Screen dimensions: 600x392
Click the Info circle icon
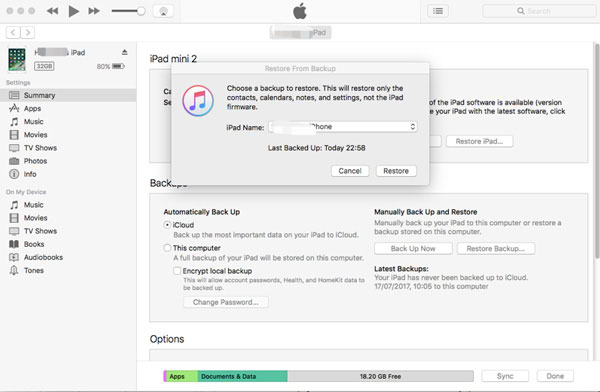point(14,174)
